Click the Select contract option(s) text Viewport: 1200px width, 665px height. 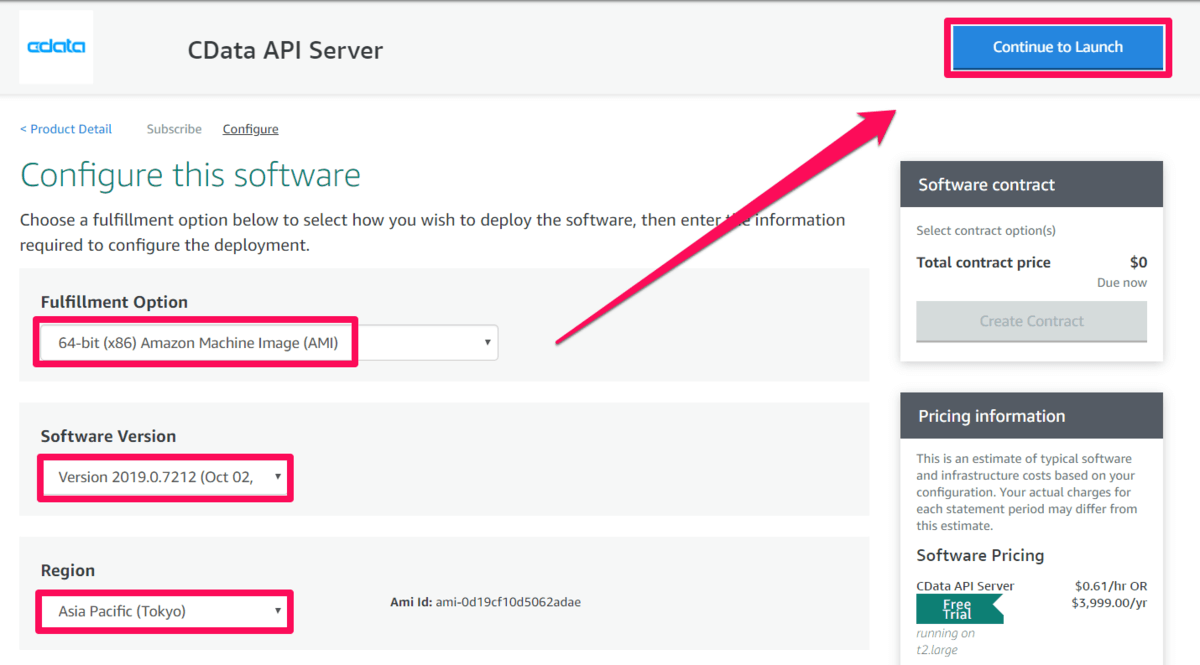pos(985,231)
